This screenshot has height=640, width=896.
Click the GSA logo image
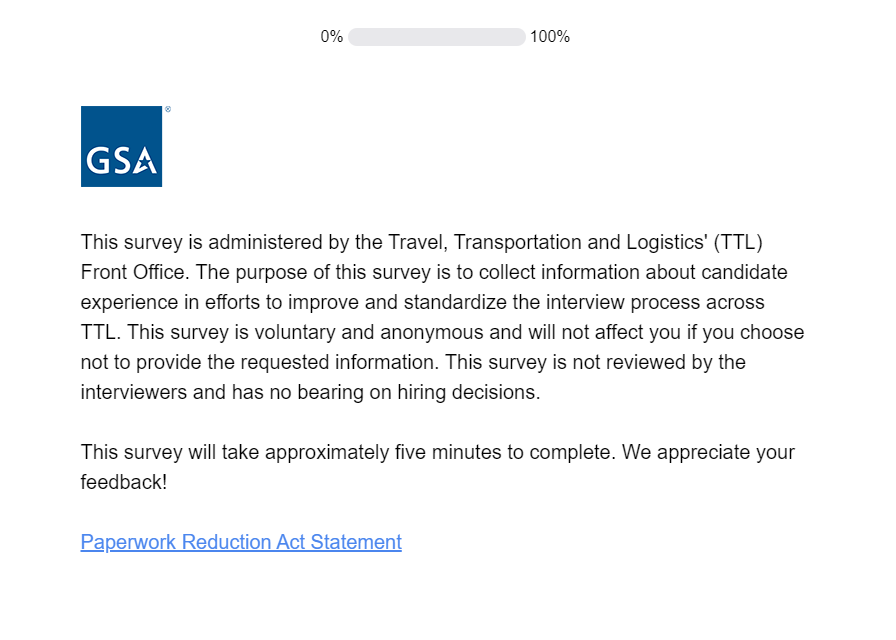(121, 146)
